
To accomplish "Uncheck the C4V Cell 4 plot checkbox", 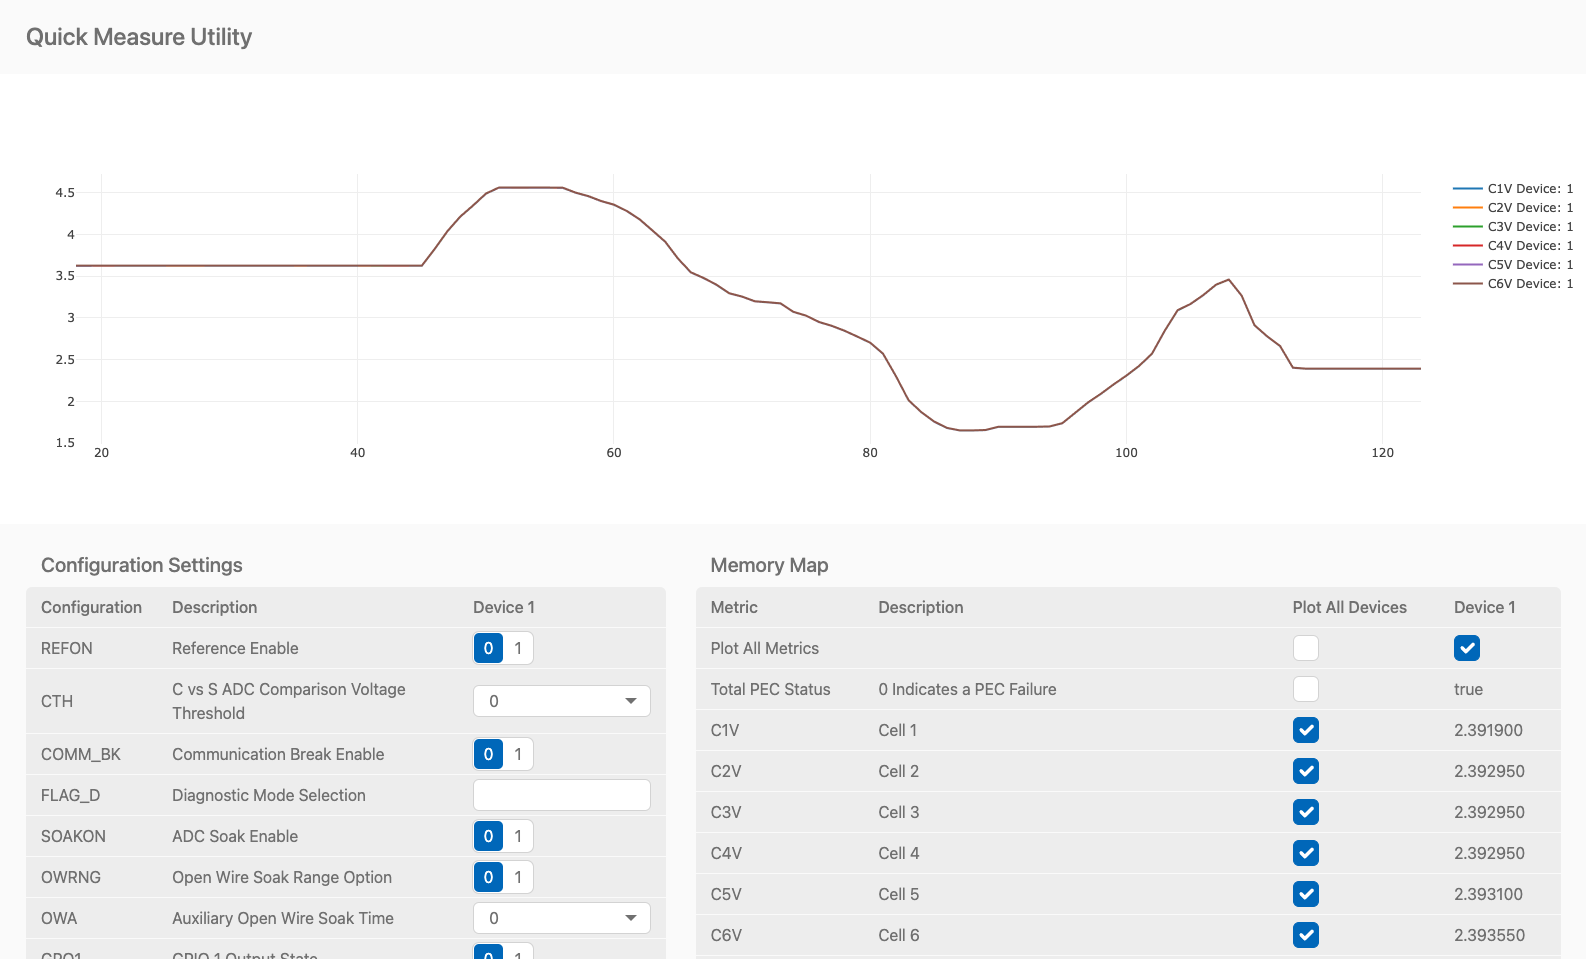I will [x=1305, y=853].
